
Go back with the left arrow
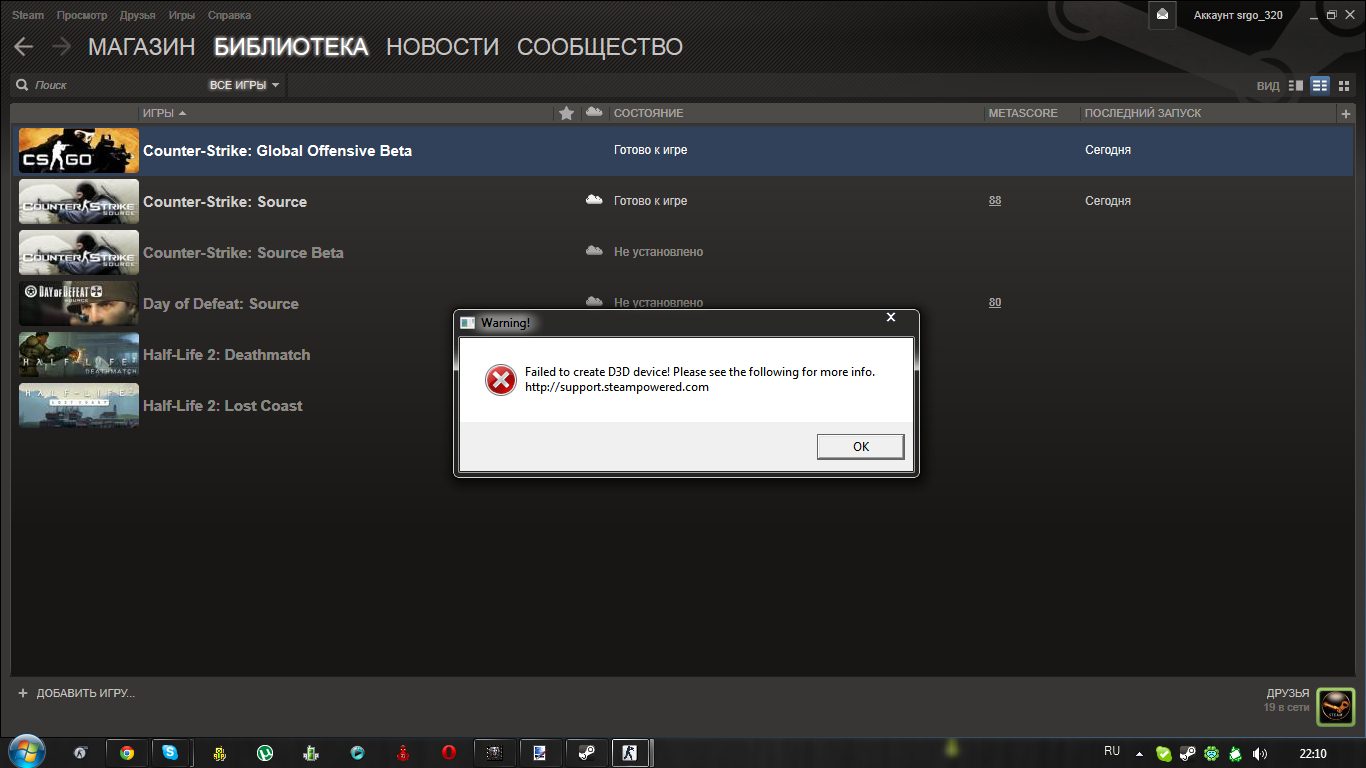(x=23, y=47)
